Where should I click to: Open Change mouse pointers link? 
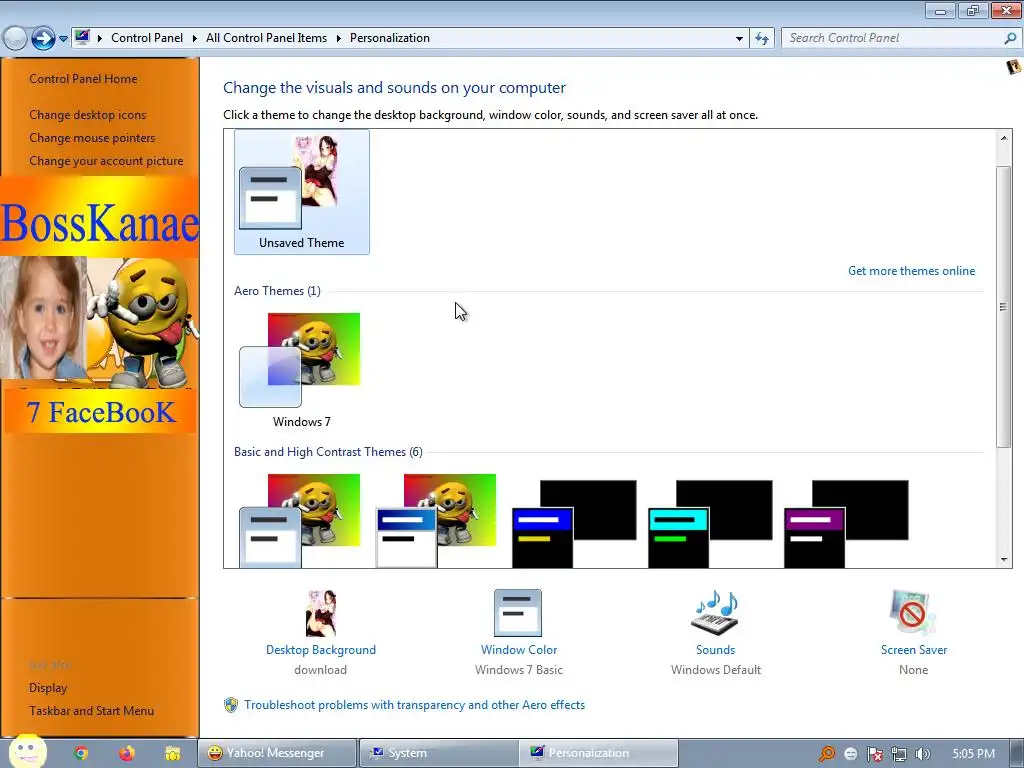pyautogui.click(x=92, y=138)
